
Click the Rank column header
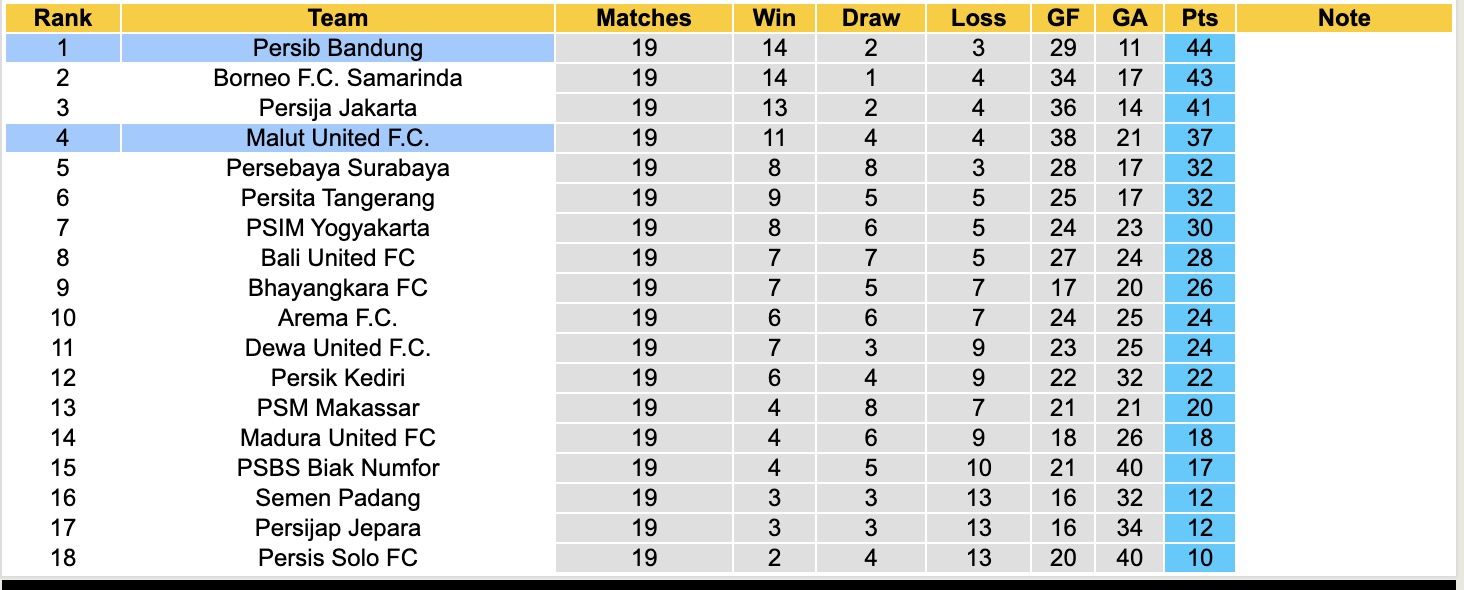[x=63, y=18]
